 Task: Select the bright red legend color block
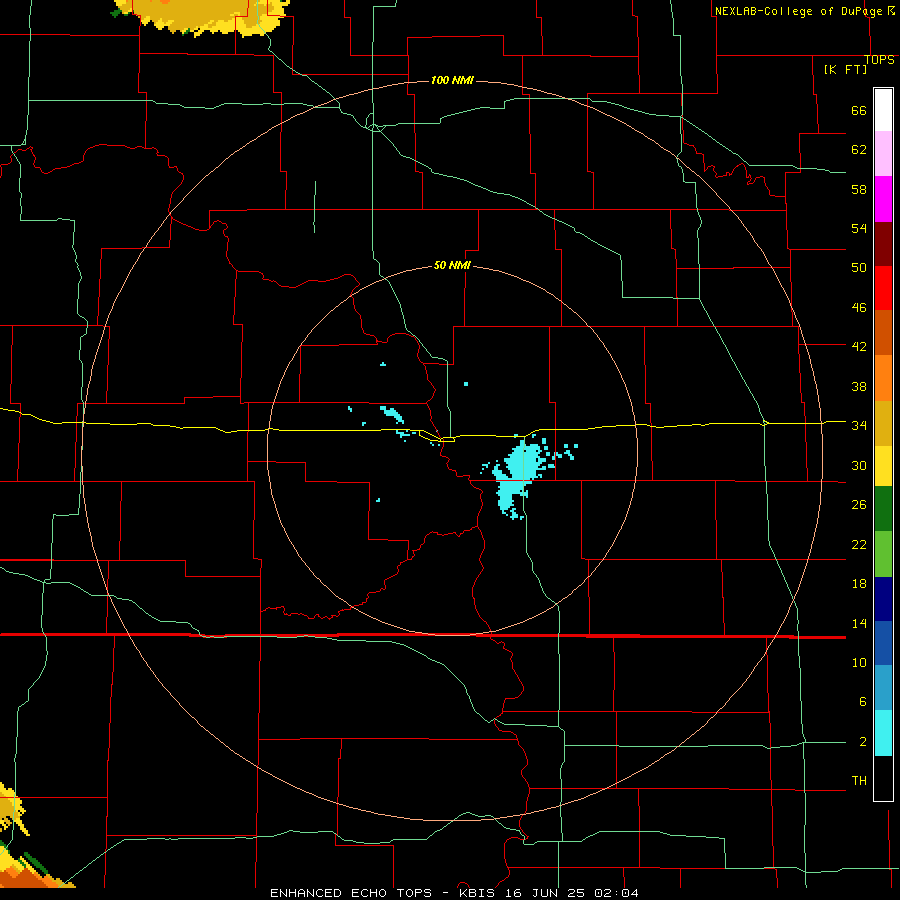883,288
